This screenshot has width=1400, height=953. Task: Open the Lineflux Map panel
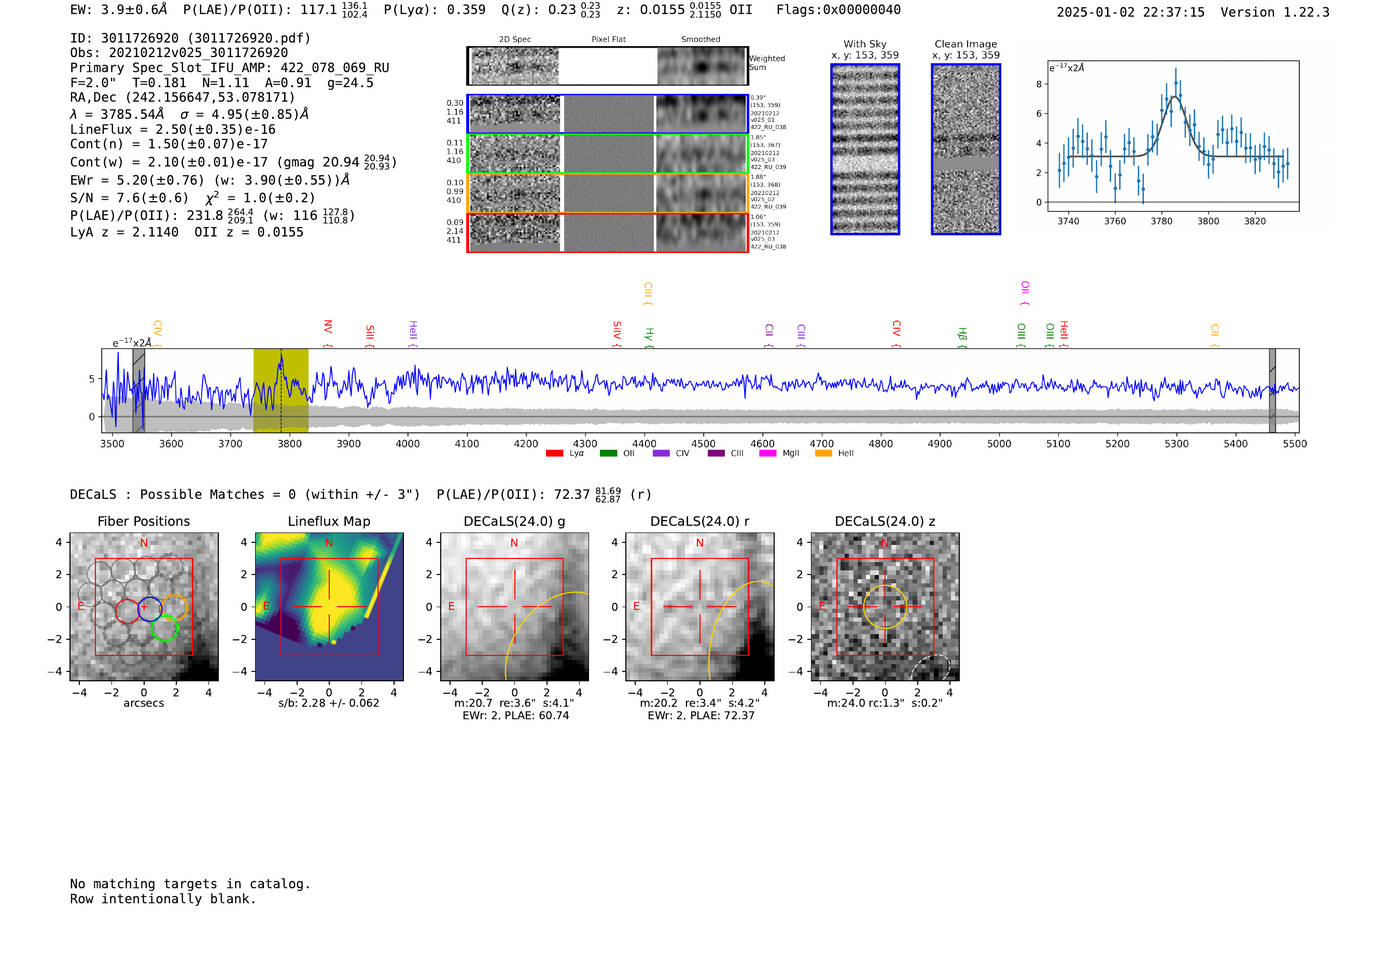[329, 607]
